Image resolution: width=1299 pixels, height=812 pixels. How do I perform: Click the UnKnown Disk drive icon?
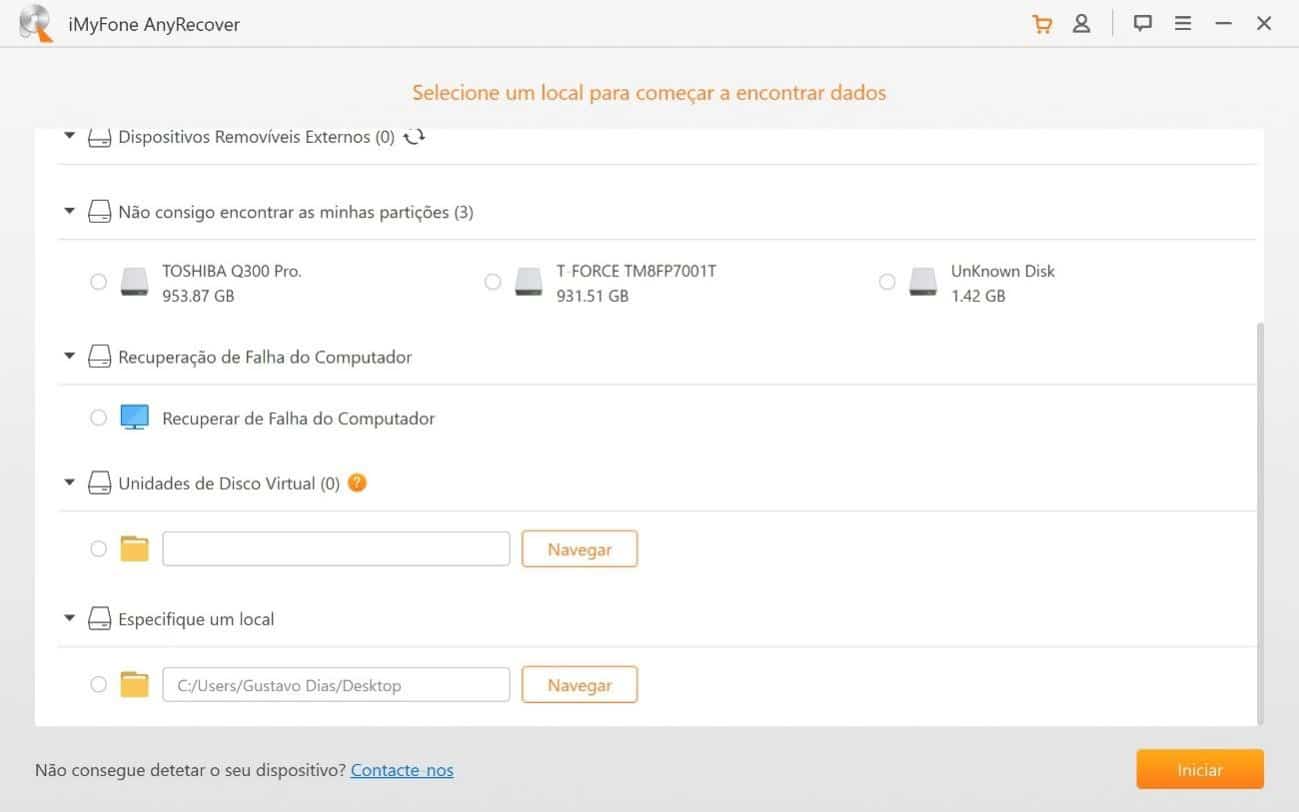point(923,282)
